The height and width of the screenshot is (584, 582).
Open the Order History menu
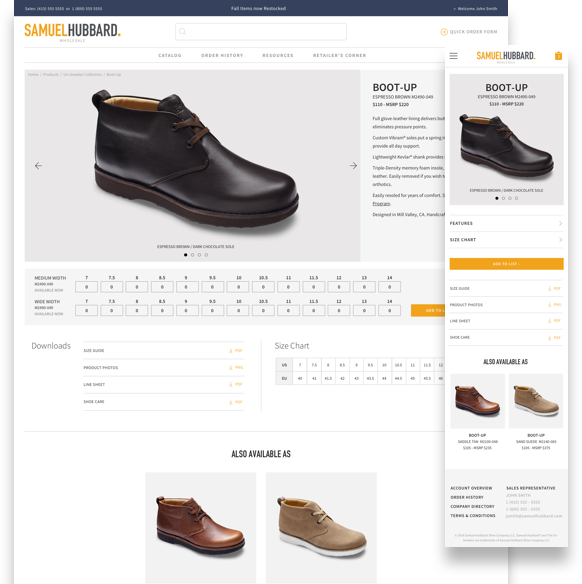(x=222, y=55)
